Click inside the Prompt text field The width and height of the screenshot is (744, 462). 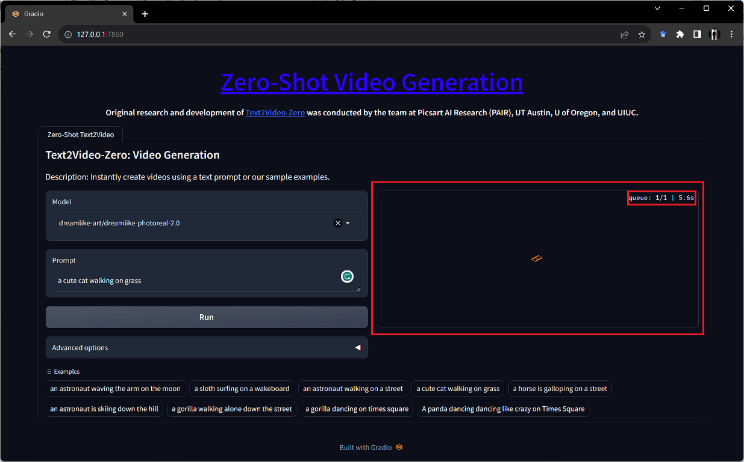[190, 280]
